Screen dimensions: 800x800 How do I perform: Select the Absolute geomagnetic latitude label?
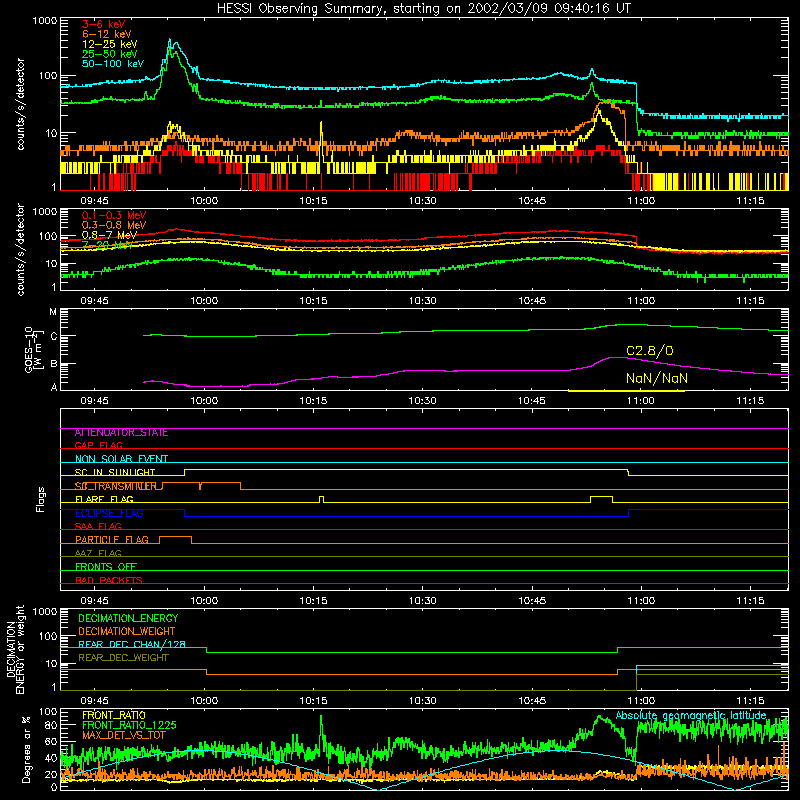(x=691, y=716)
